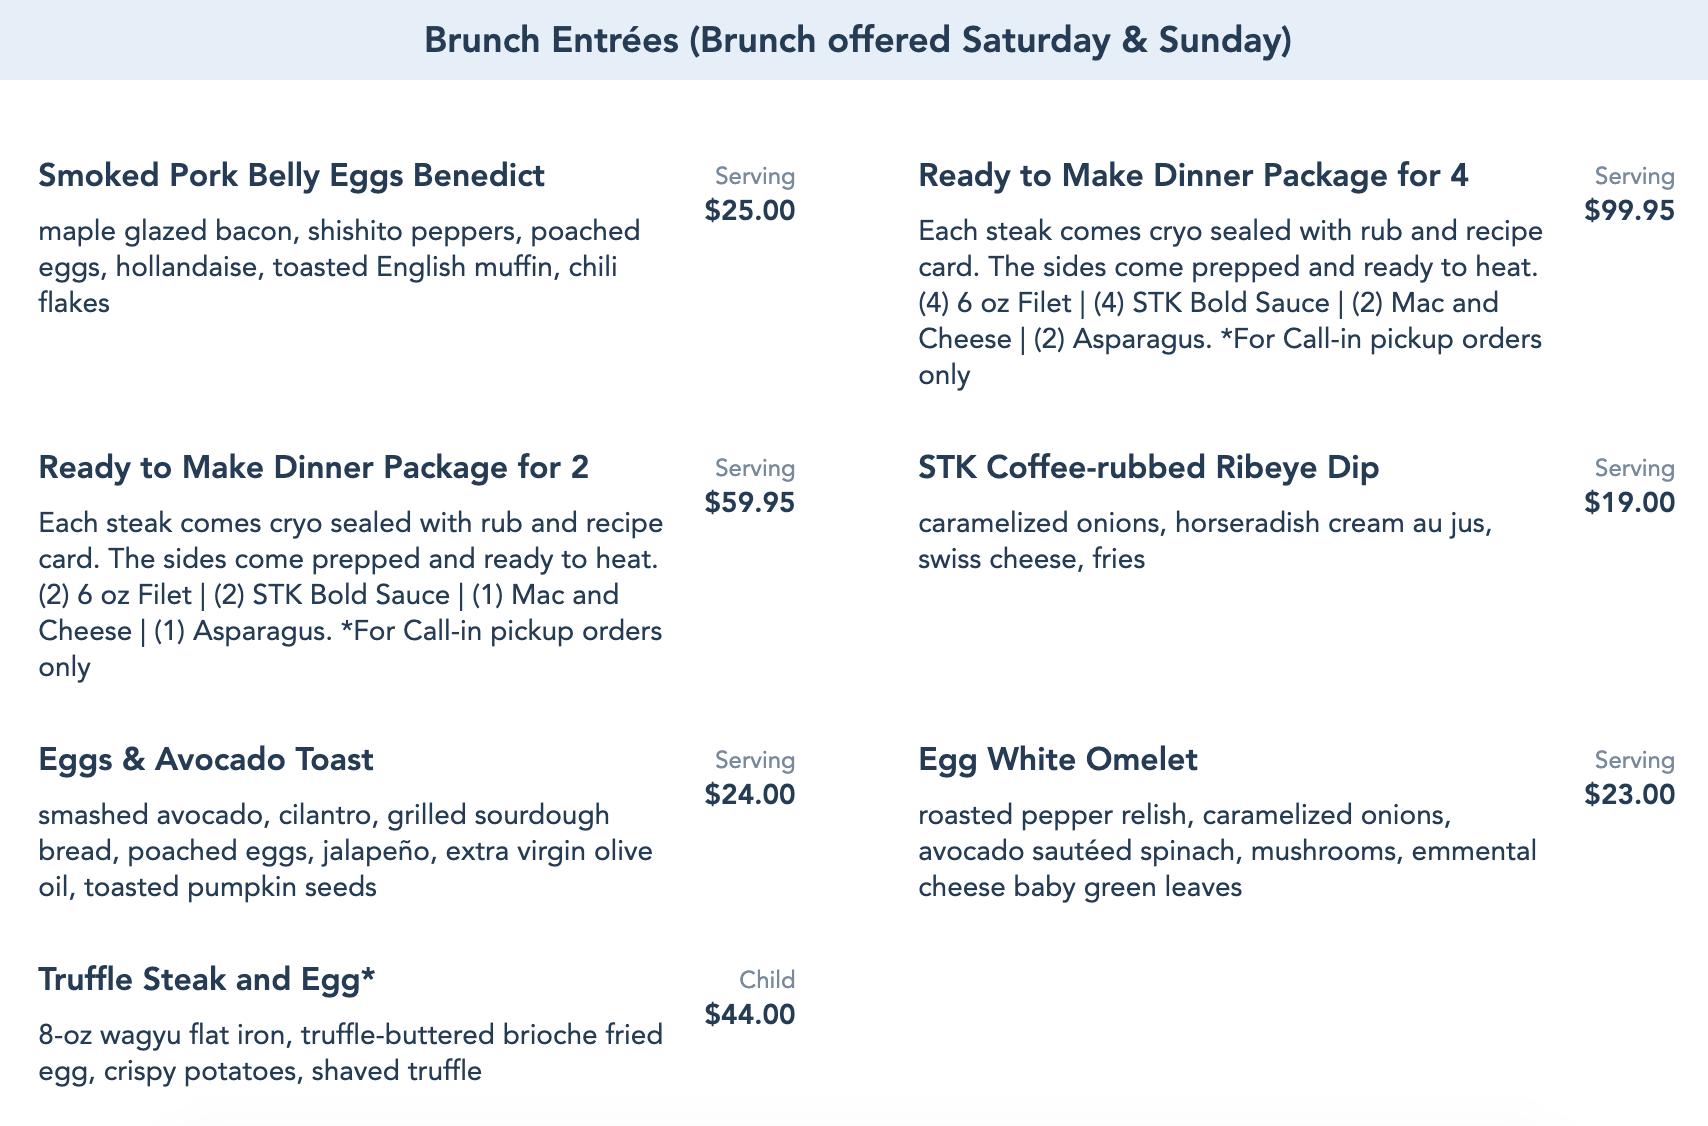Click the 8-oz wagyu flat iron description
The height and width of the screenshot is (1126, 1708).
pyautogui.click(x=350, y=1053)
